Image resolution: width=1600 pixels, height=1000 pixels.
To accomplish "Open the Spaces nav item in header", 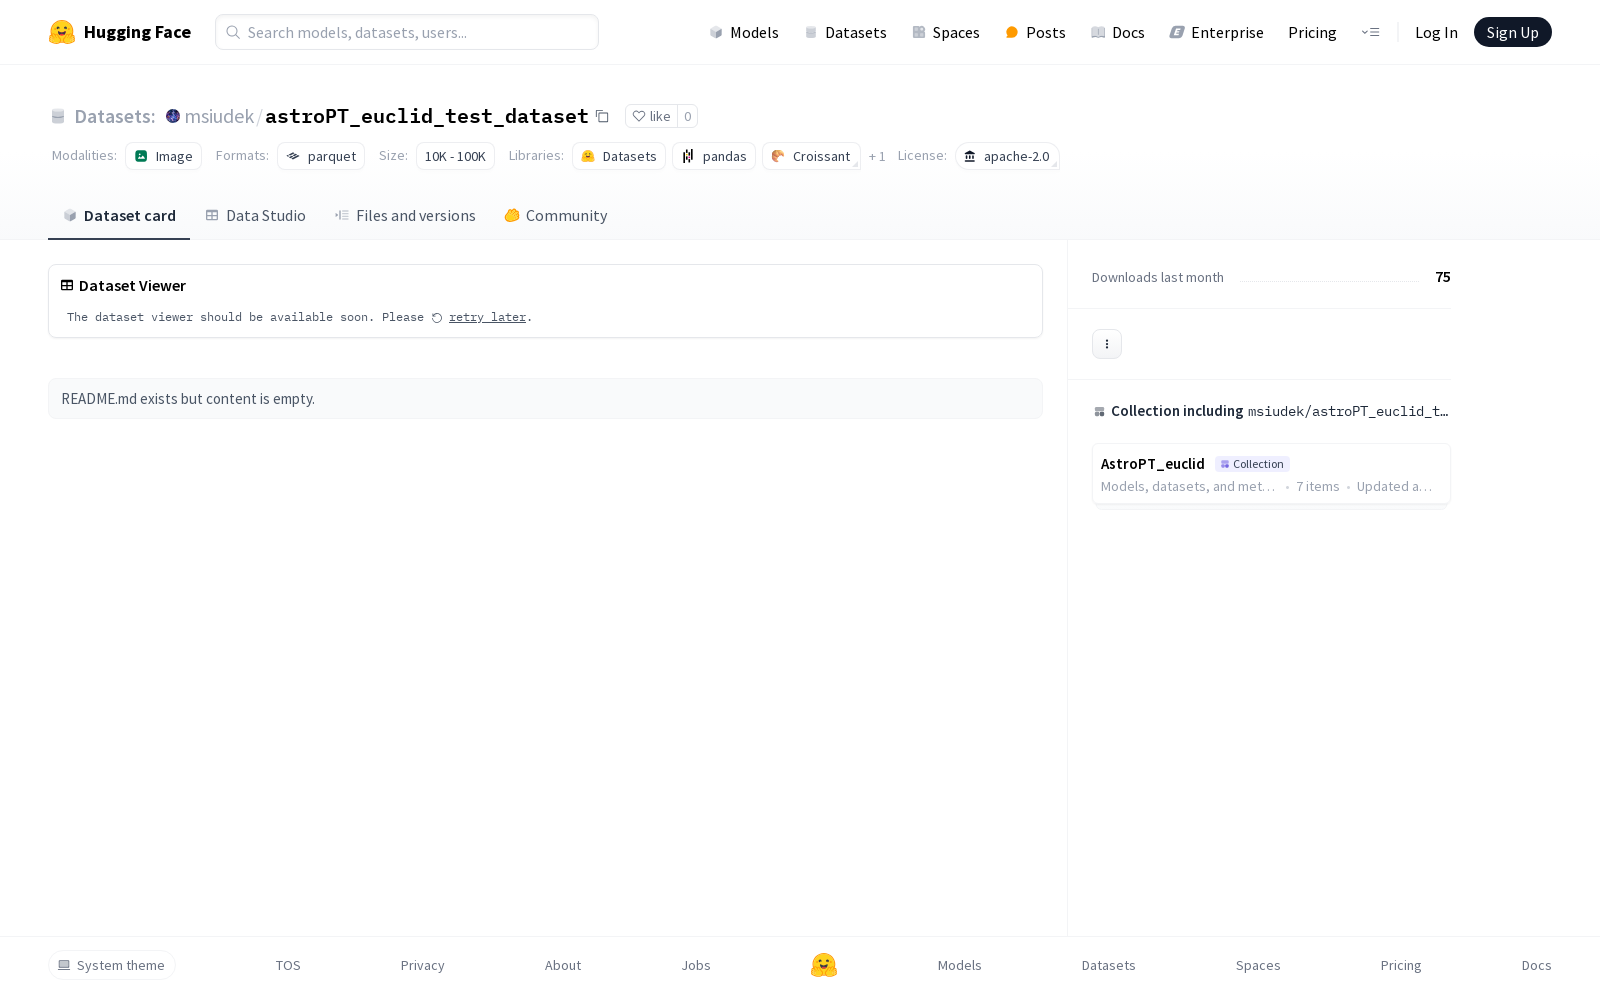I will (945, 32).
